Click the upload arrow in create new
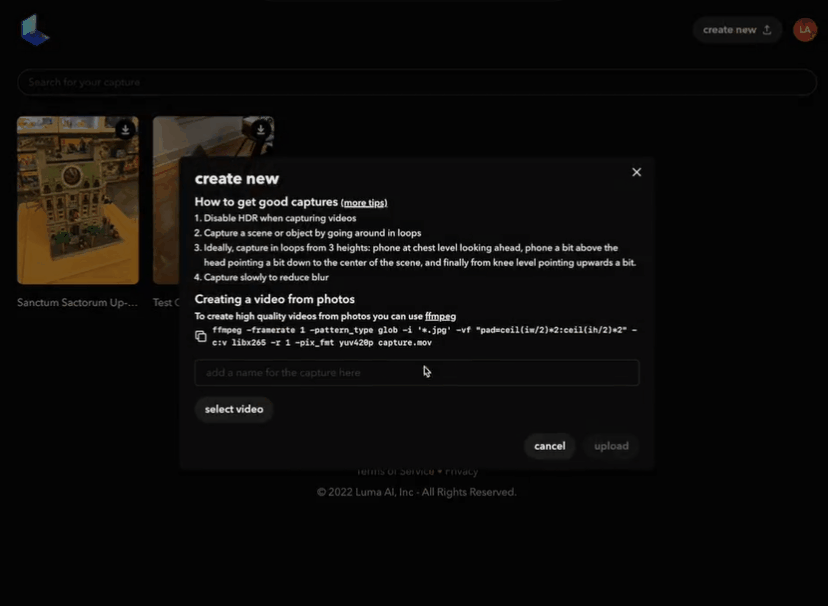Viewport: 828px width, 606px height. point(767,30)
